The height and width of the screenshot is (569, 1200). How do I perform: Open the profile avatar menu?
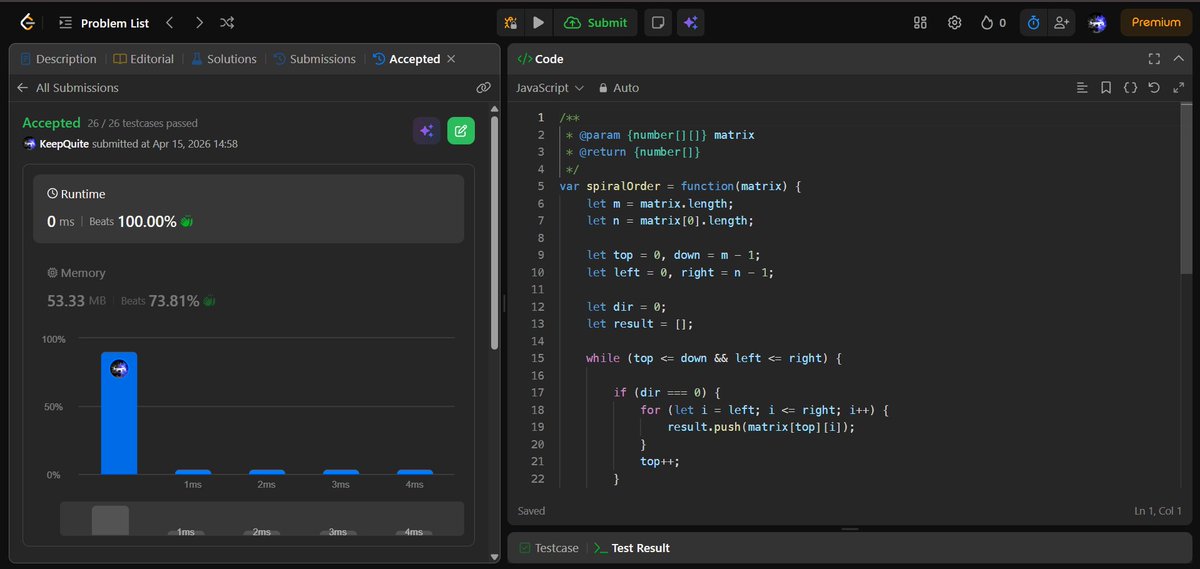(1097, 22)
